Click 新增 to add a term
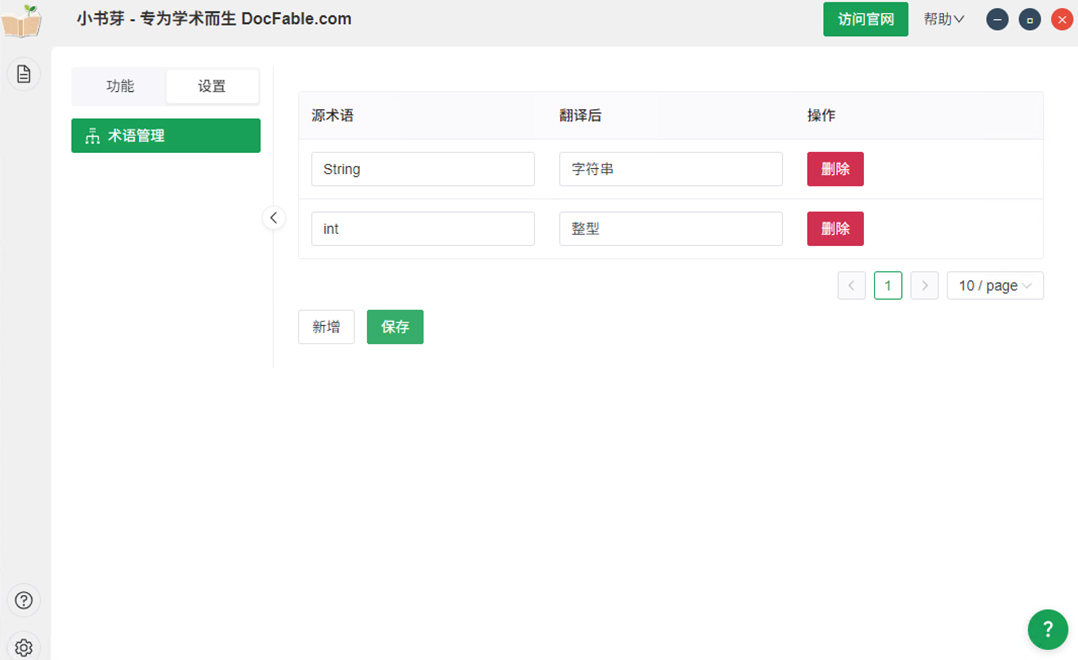Viewport: 1078px width, 660px height. pos(326,327)
